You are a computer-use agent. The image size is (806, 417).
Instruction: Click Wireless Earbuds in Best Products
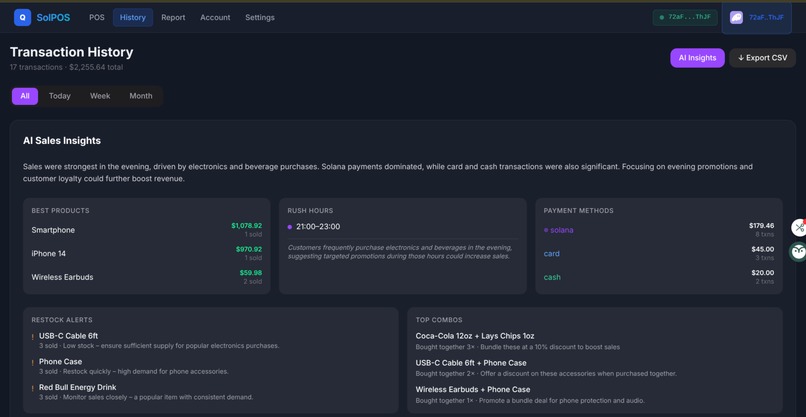pyautogui.click(x=62, y=277)
